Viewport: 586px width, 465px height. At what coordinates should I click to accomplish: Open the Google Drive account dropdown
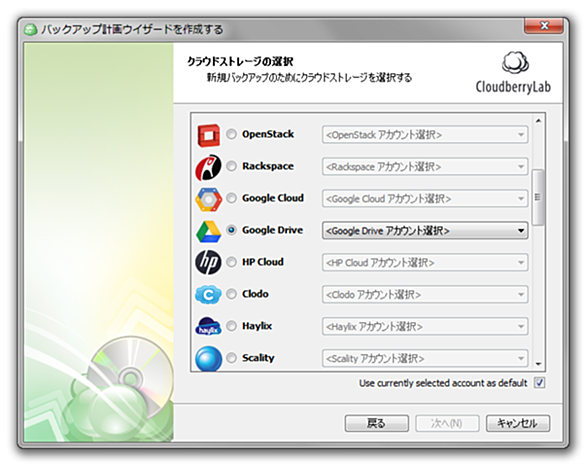click(425, 231)
